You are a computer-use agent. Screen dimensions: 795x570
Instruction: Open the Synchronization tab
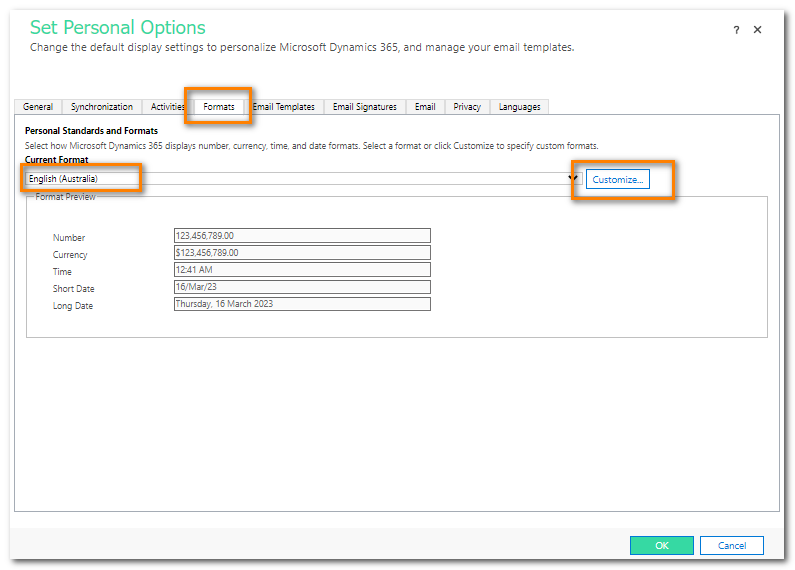click(101, 107)
